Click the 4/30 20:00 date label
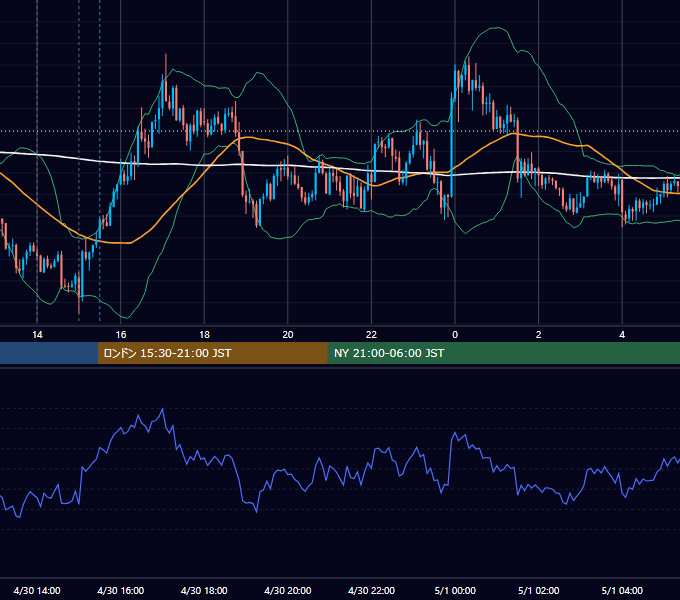The image size is (680, 600). click(288, 590)
